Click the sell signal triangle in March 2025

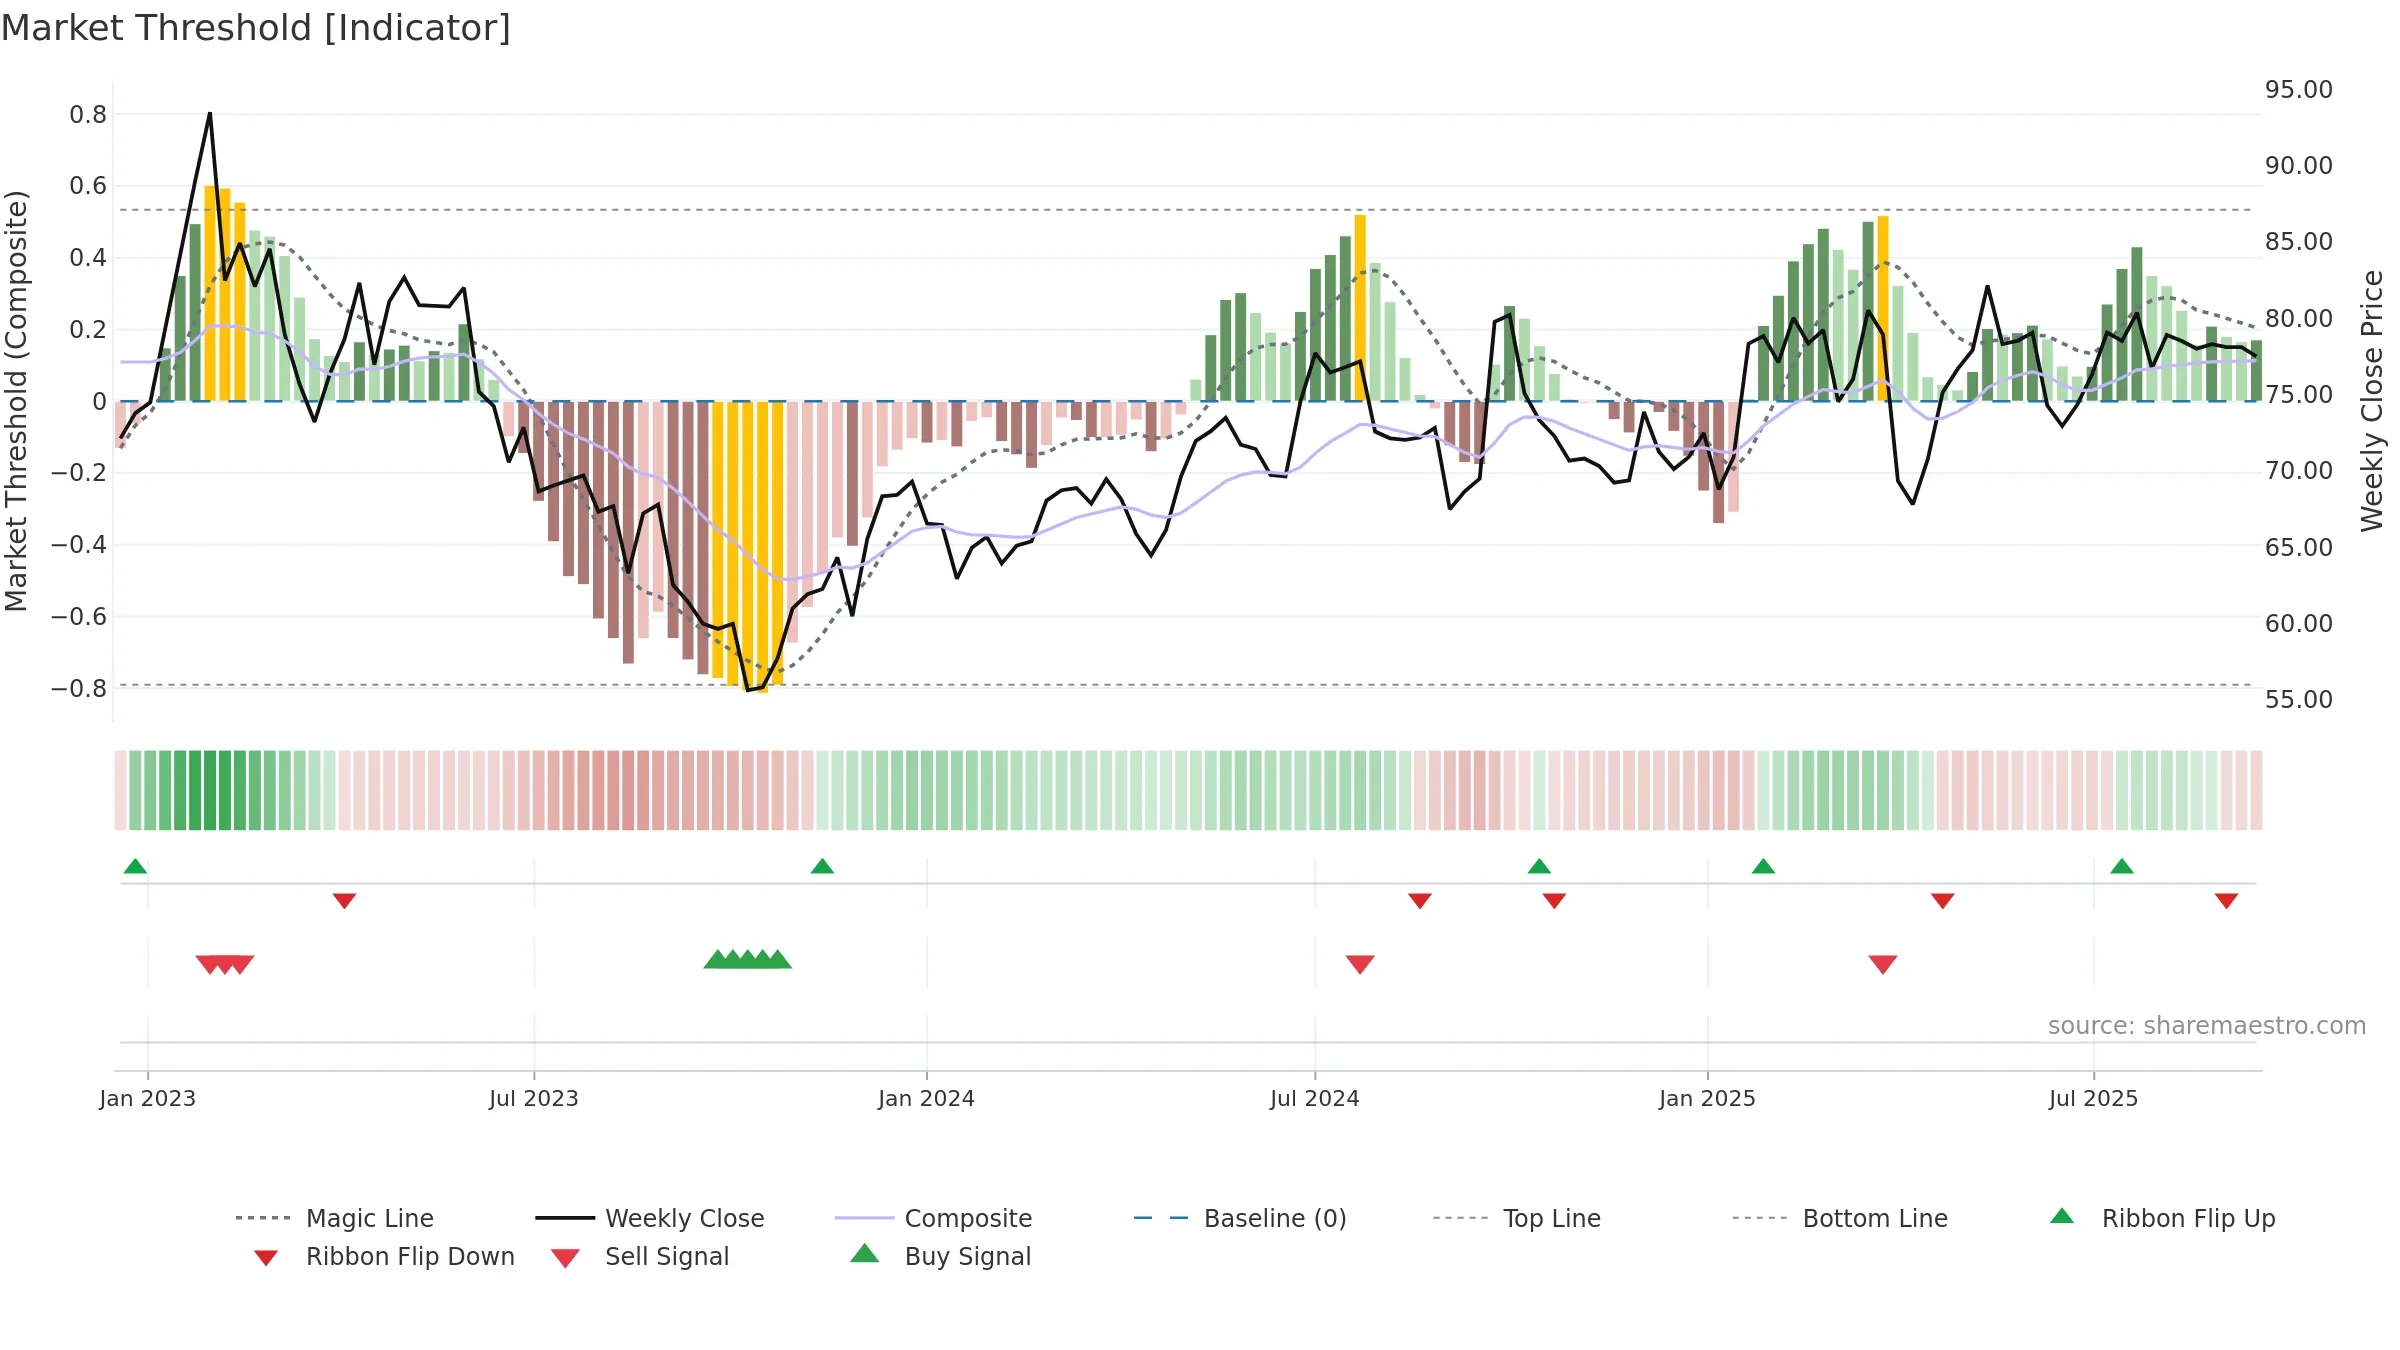point(1883,964)
